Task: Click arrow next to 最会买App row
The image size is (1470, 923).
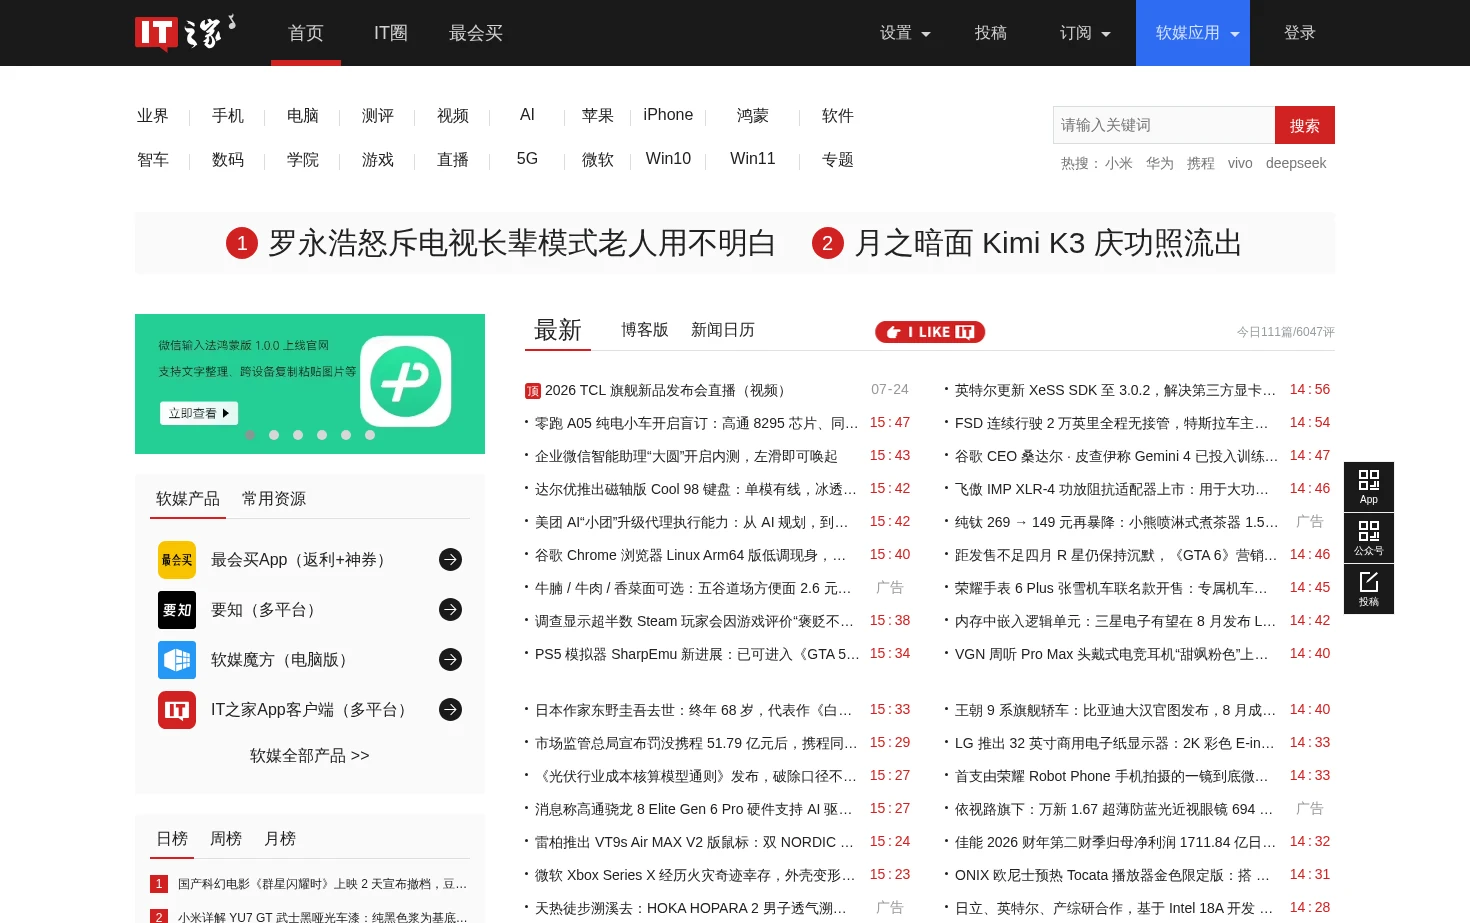Action: pos(451,560)
